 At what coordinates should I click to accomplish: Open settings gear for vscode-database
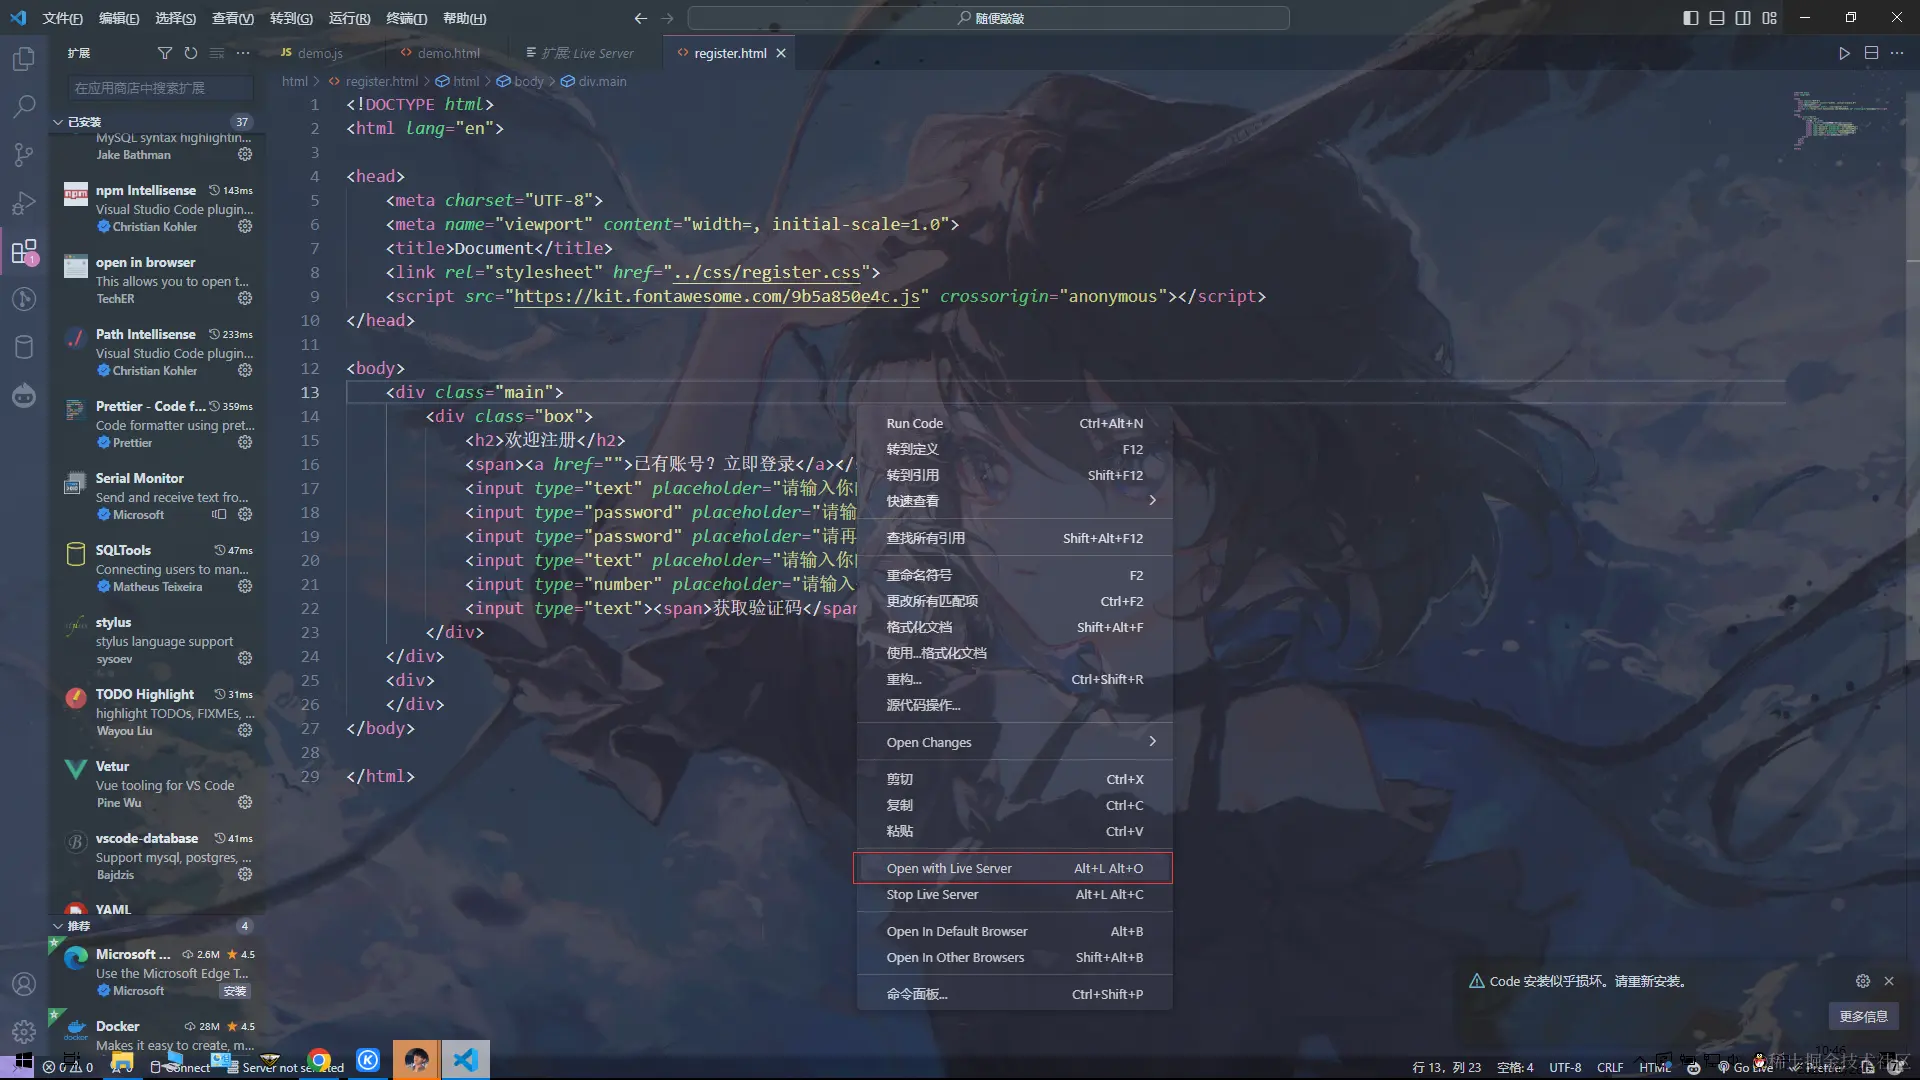point(245,875)
